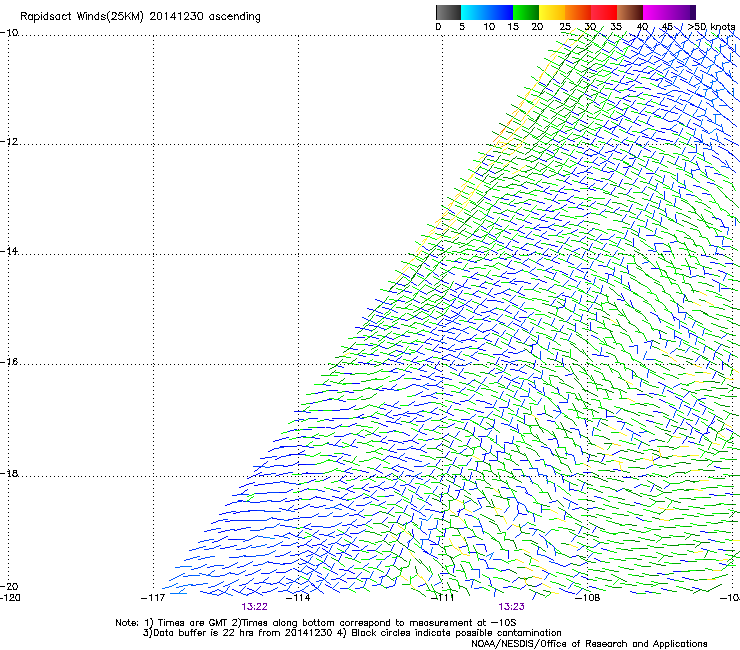Click the purple 13:23 time marker
Screen dimensions: 740x650
coord(512,607)
